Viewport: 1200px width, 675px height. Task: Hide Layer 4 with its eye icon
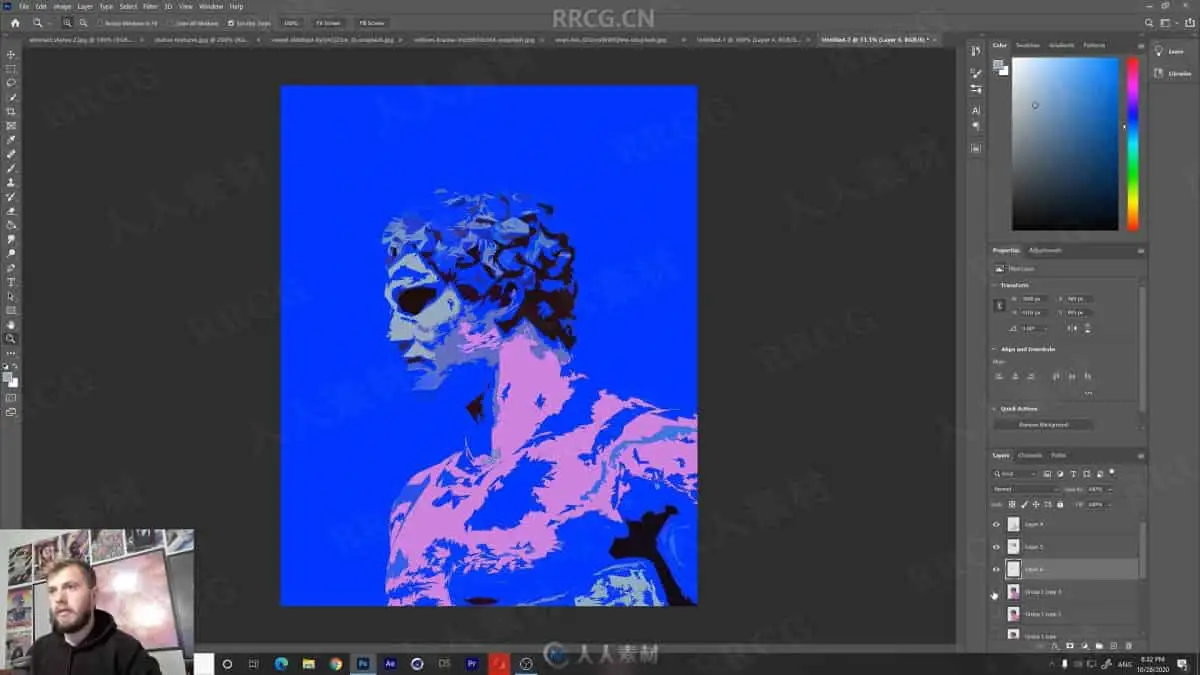996,524
